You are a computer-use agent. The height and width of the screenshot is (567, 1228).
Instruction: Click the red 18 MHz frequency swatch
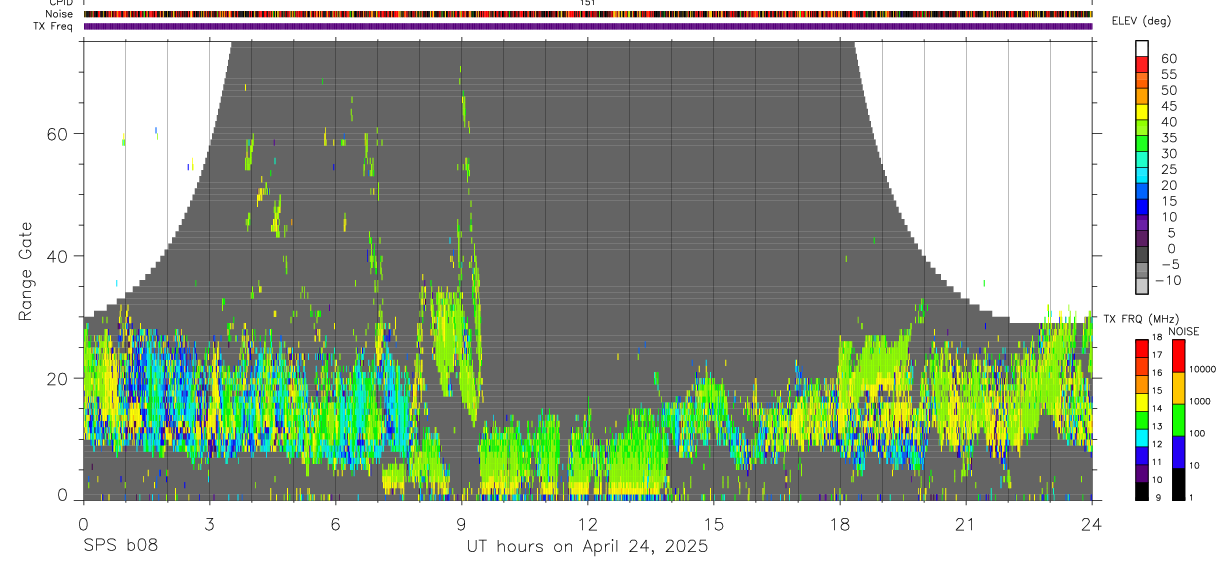pos(1142,349)
